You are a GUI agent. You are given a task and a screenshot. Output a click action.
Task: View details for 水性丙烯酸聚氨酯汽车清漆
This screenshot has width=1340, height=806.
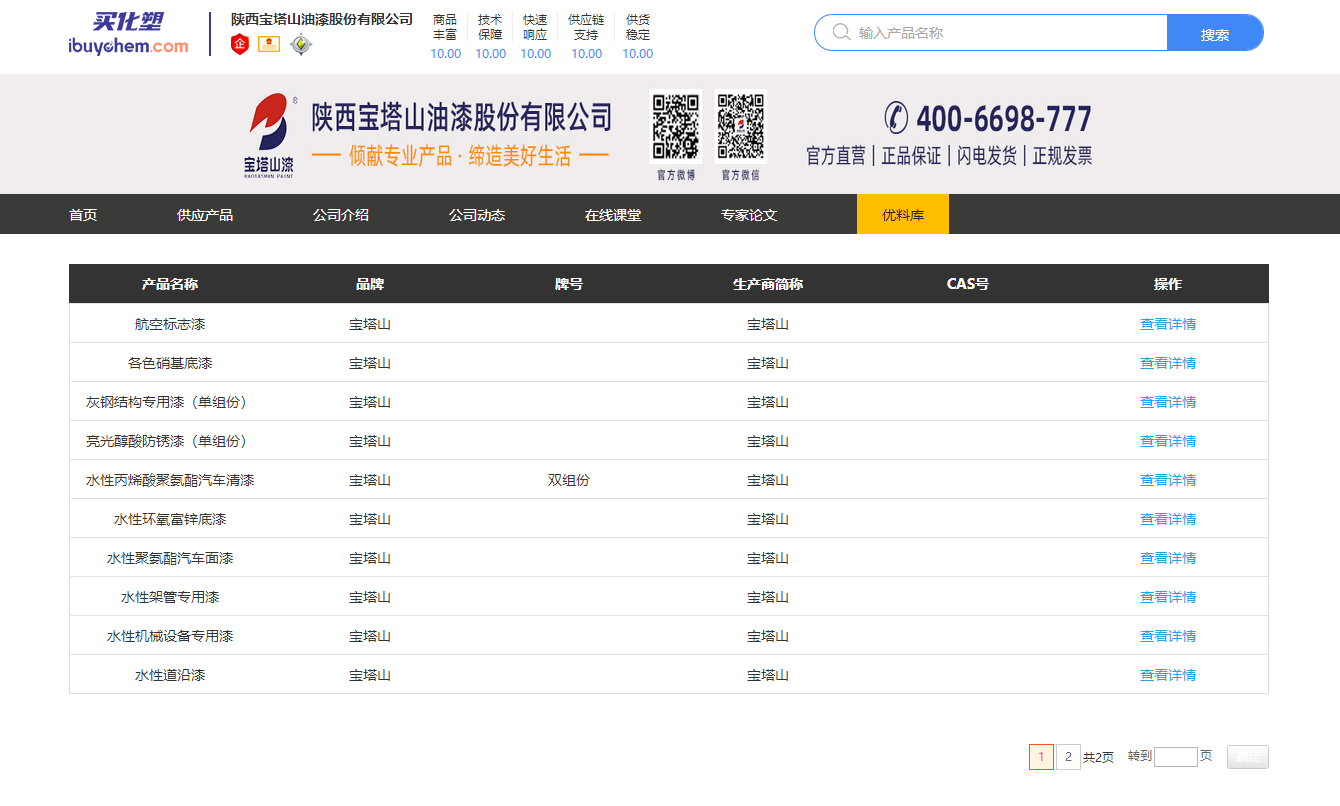tap(1168, 480)
